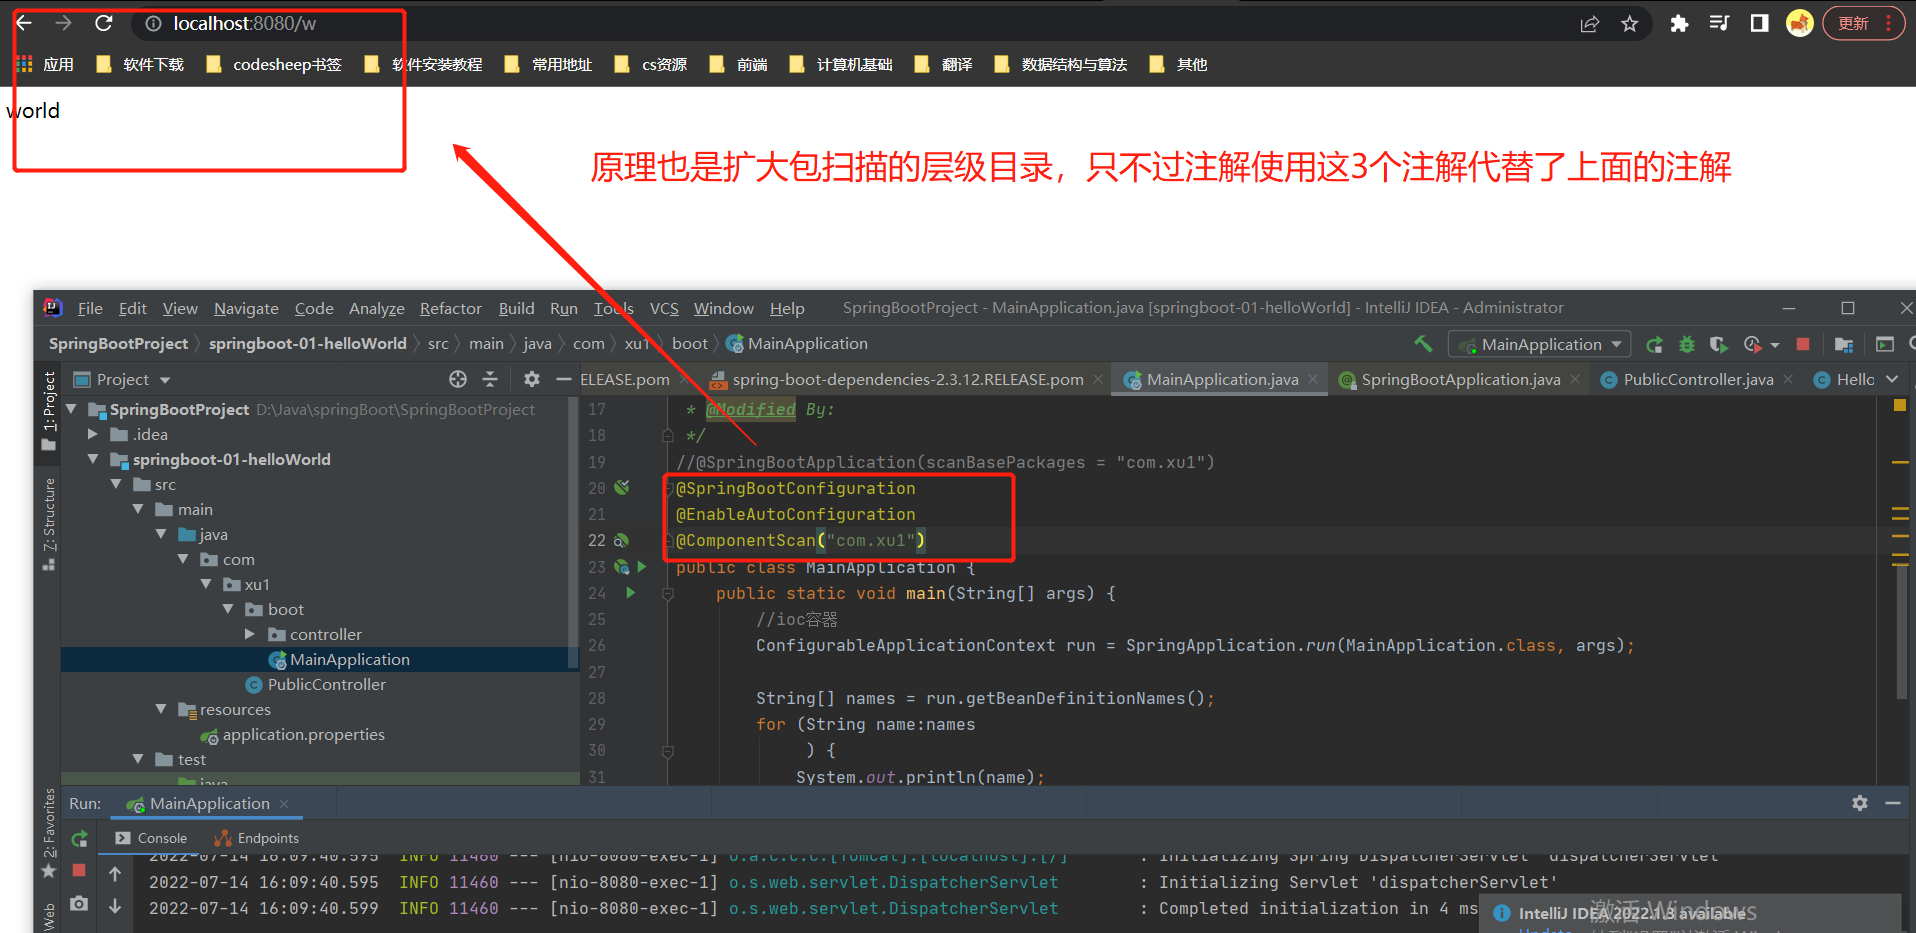Screen dimensions: 1916x933
Task: Switch to the Endpoints tab in Run panel
Action: pos(257,838)
